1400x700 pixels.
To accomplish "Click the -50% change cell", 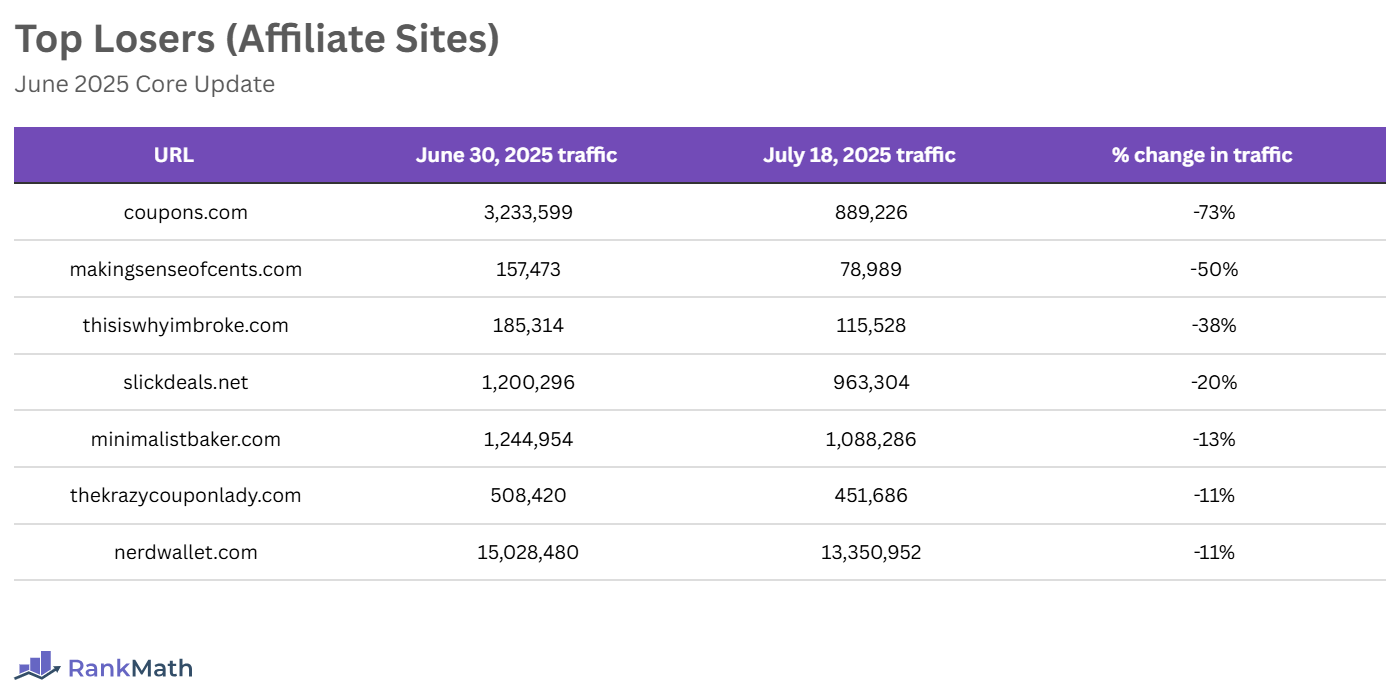I will click(x=1214, y=269).
